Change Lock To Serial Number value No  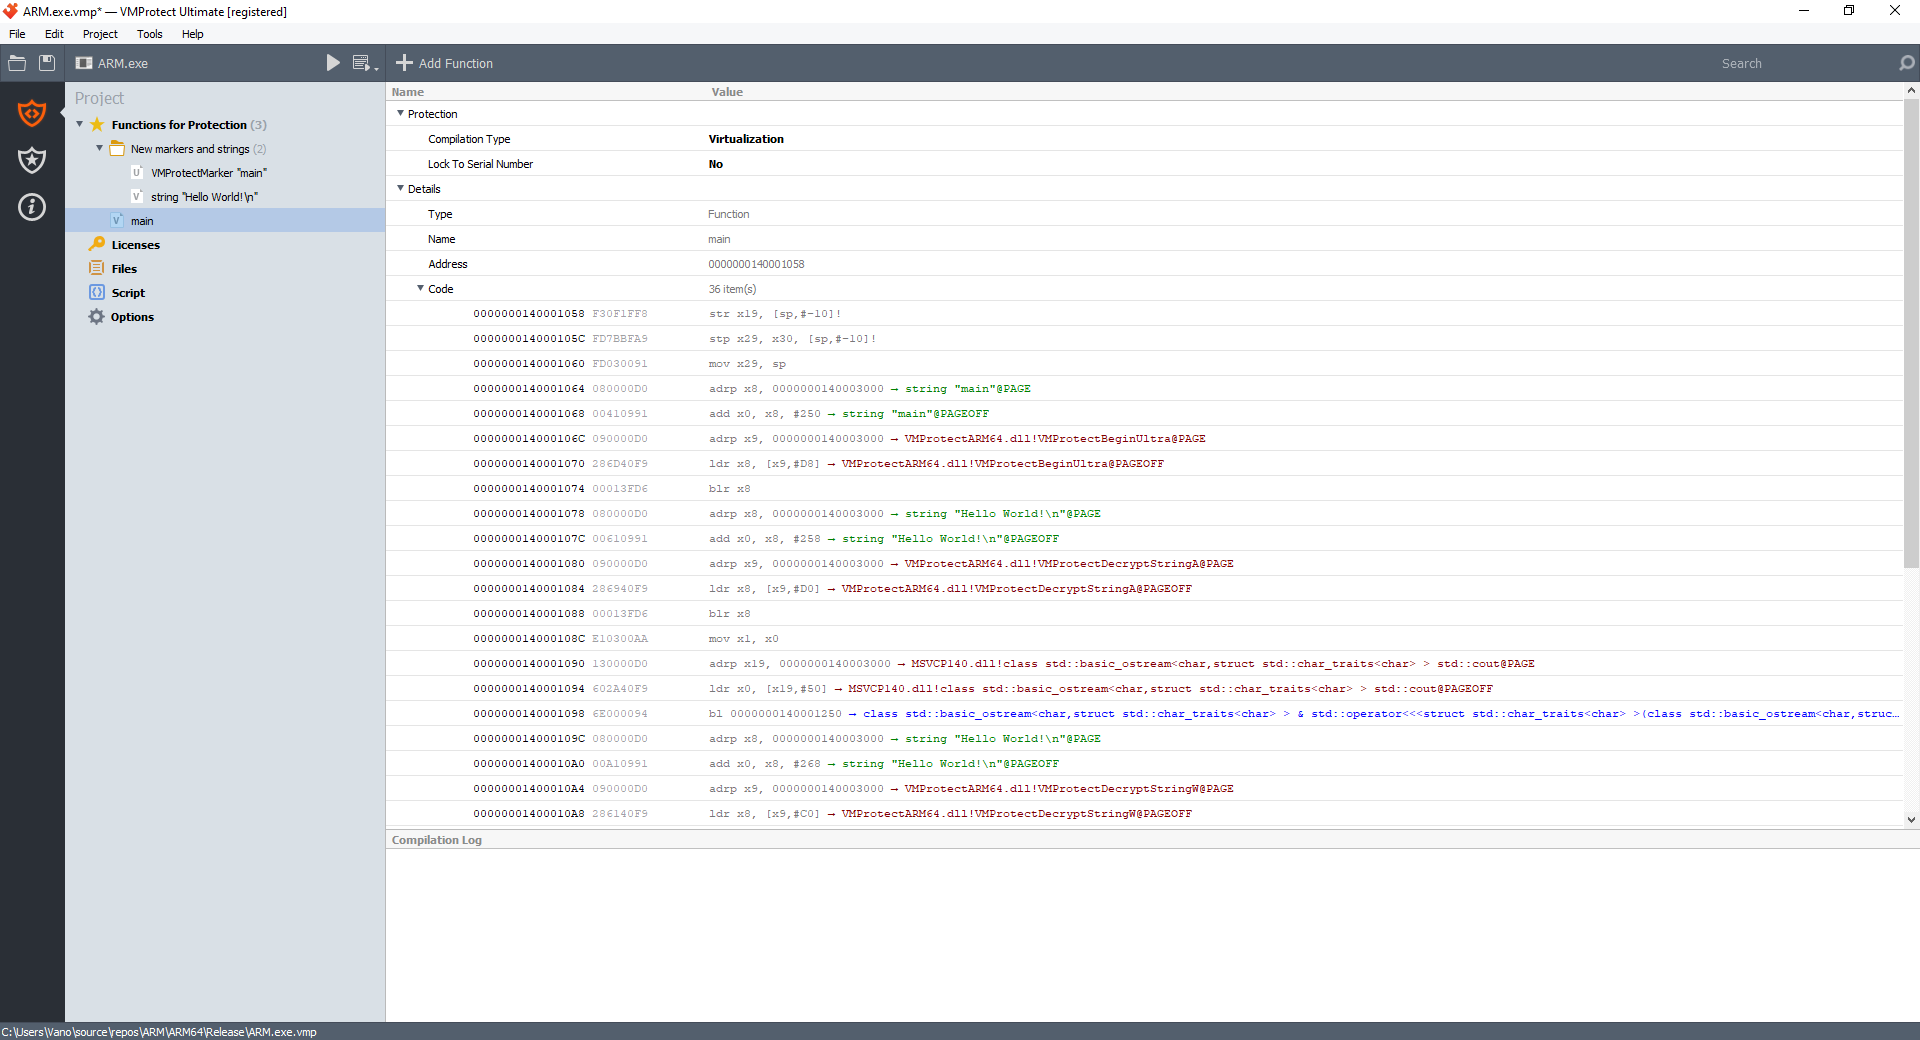point(716,164)
